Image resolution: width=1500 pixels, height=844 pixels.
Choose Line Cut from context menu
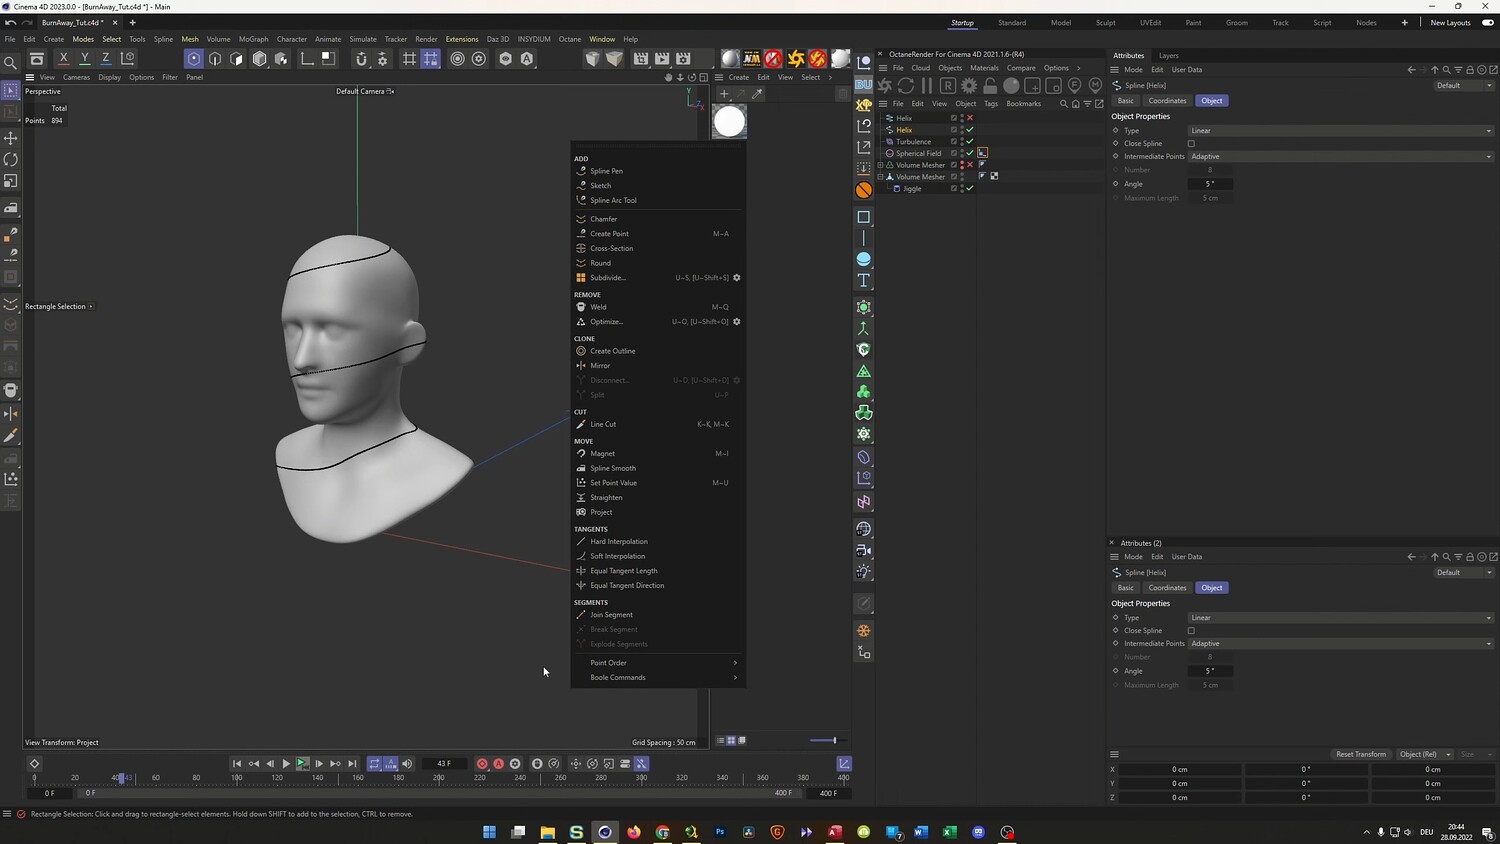tap(603, 424)
